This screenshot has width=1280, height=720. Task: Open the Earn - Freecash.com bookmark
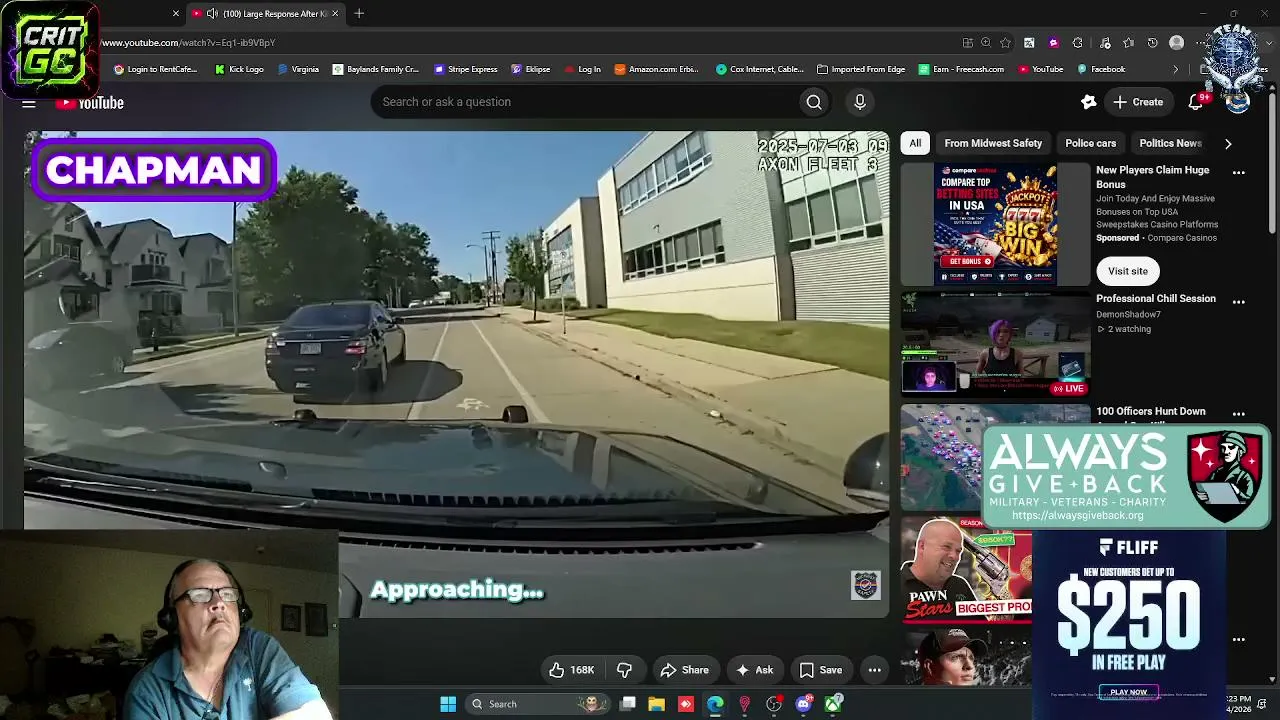pyautogui.click(x=962, y=70)
